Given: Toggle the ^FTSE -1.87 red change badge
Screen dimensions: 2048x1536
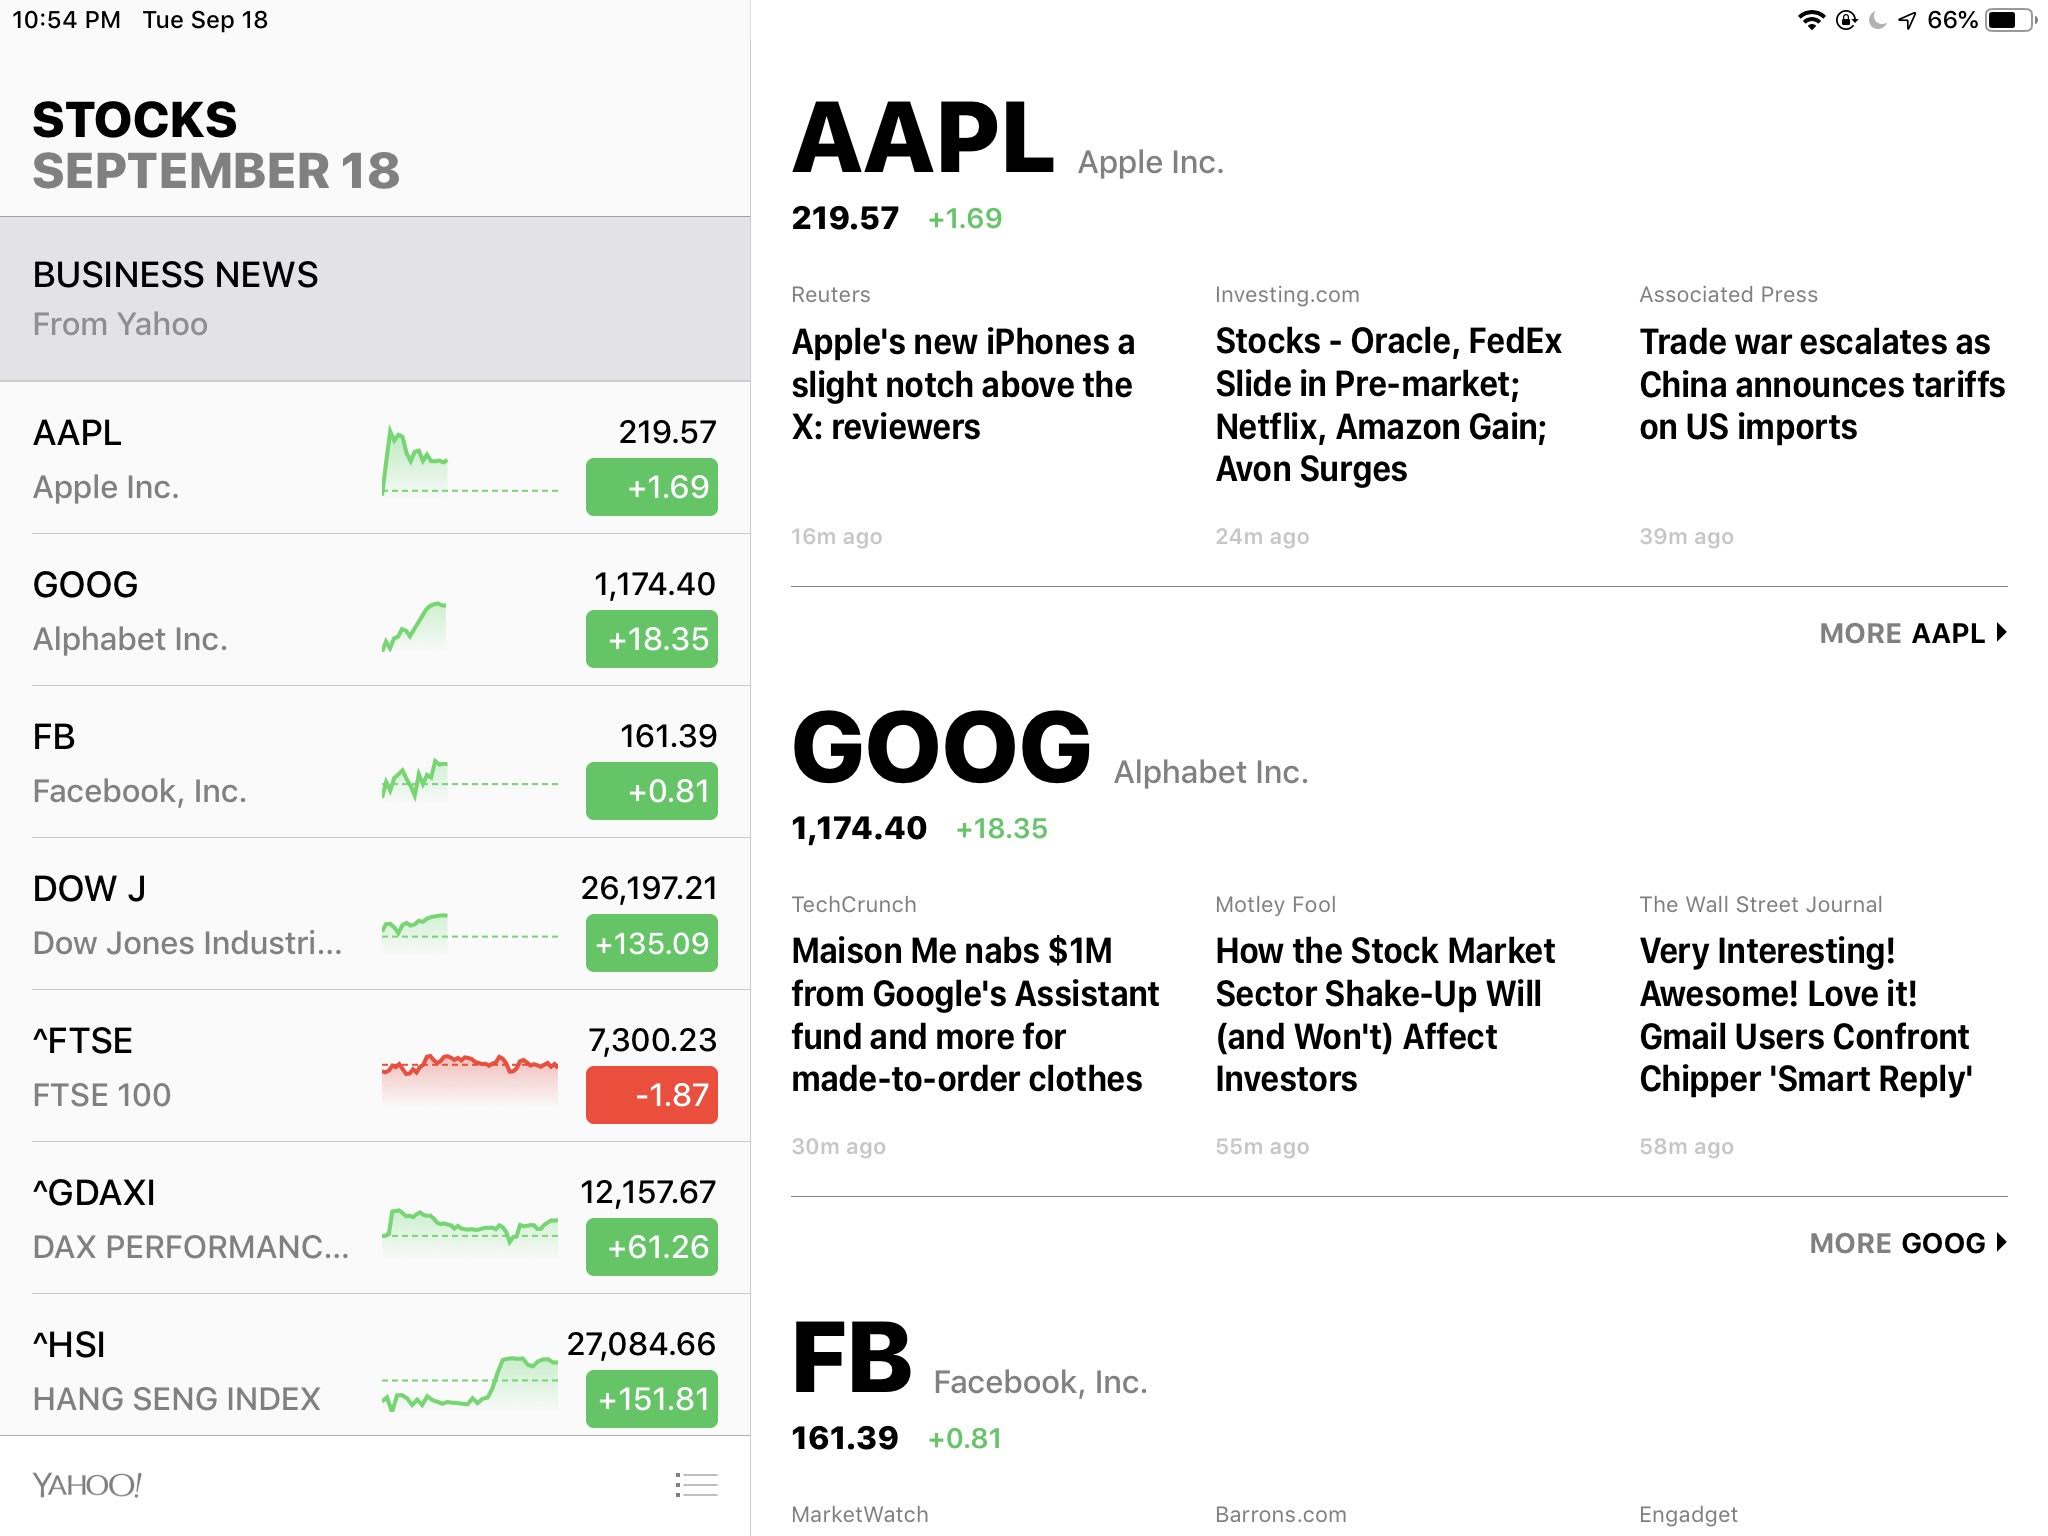Looking at the screenshot, I should (x=652, y=1095).
